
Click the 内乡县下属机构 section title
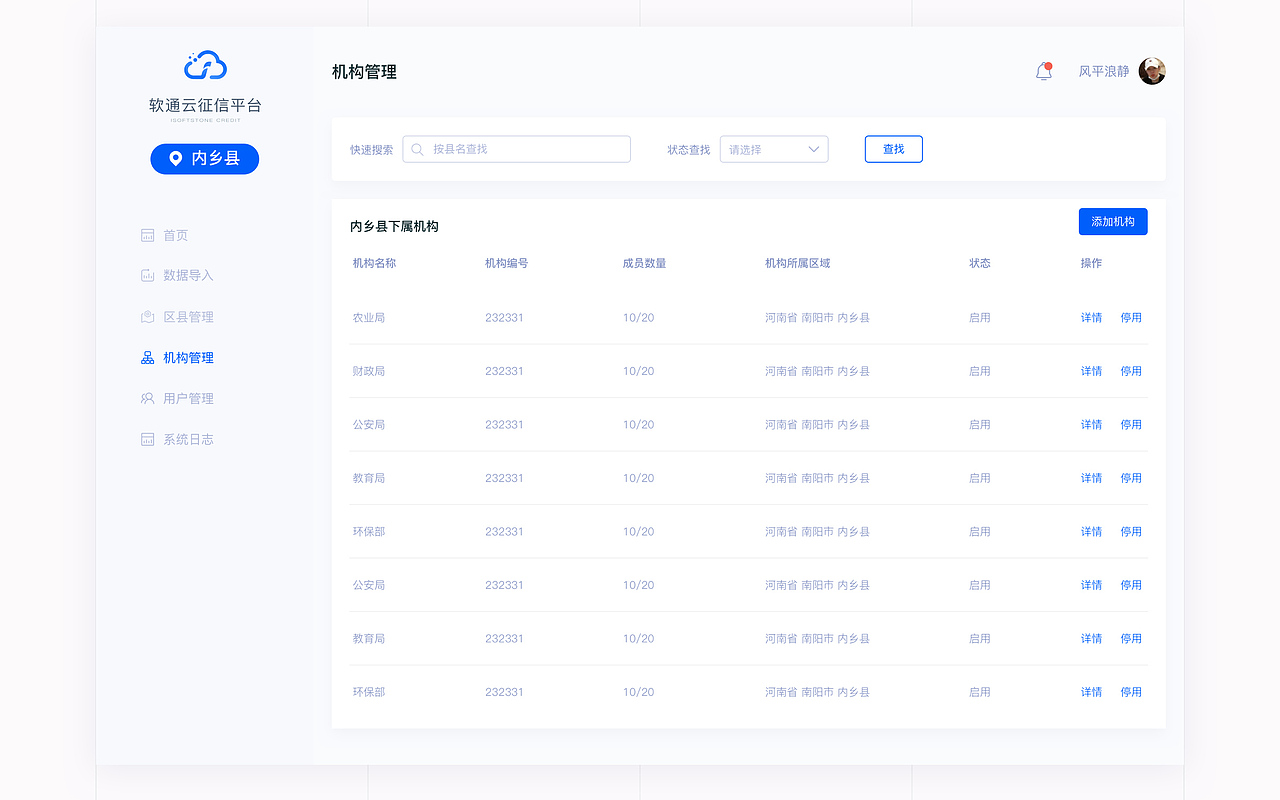coord(394,226)
